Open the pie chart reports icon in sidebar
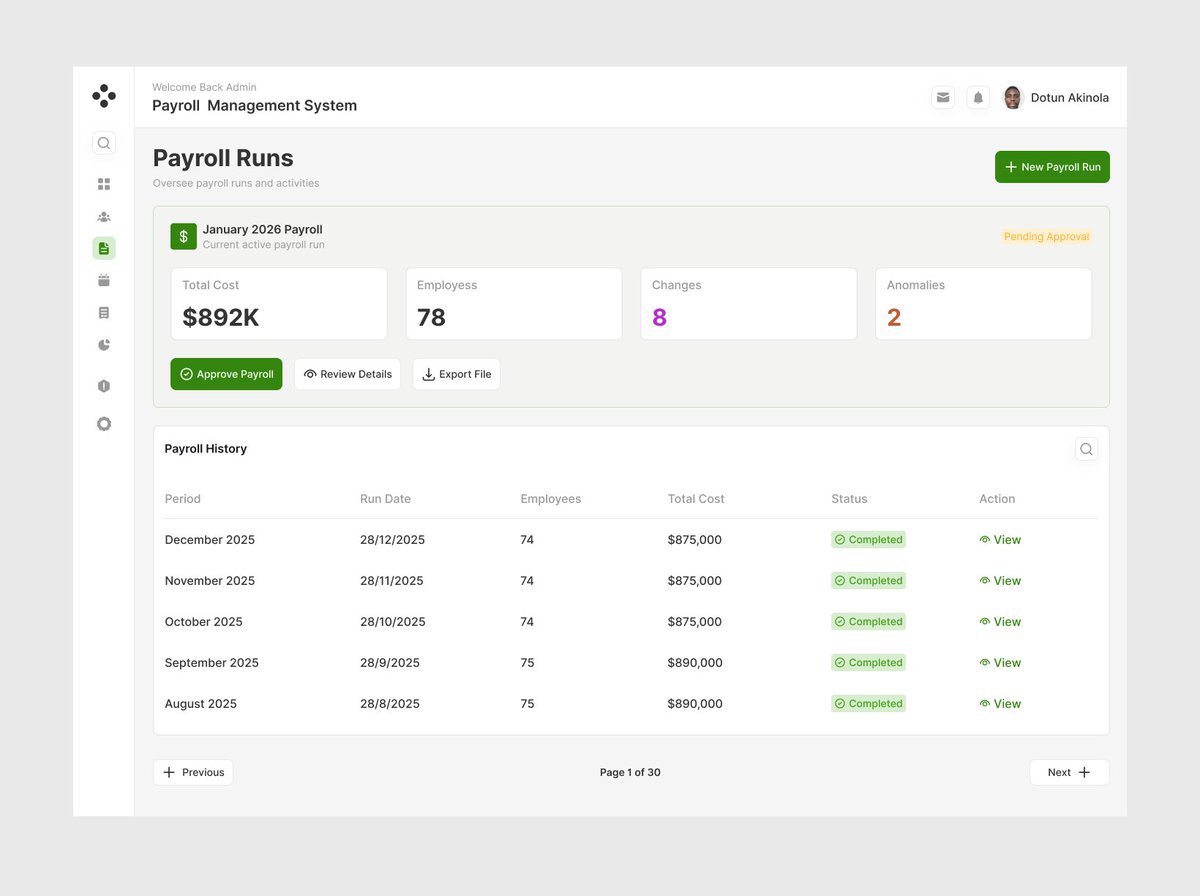Screen dimensions: 1200x896 [104, 345]
